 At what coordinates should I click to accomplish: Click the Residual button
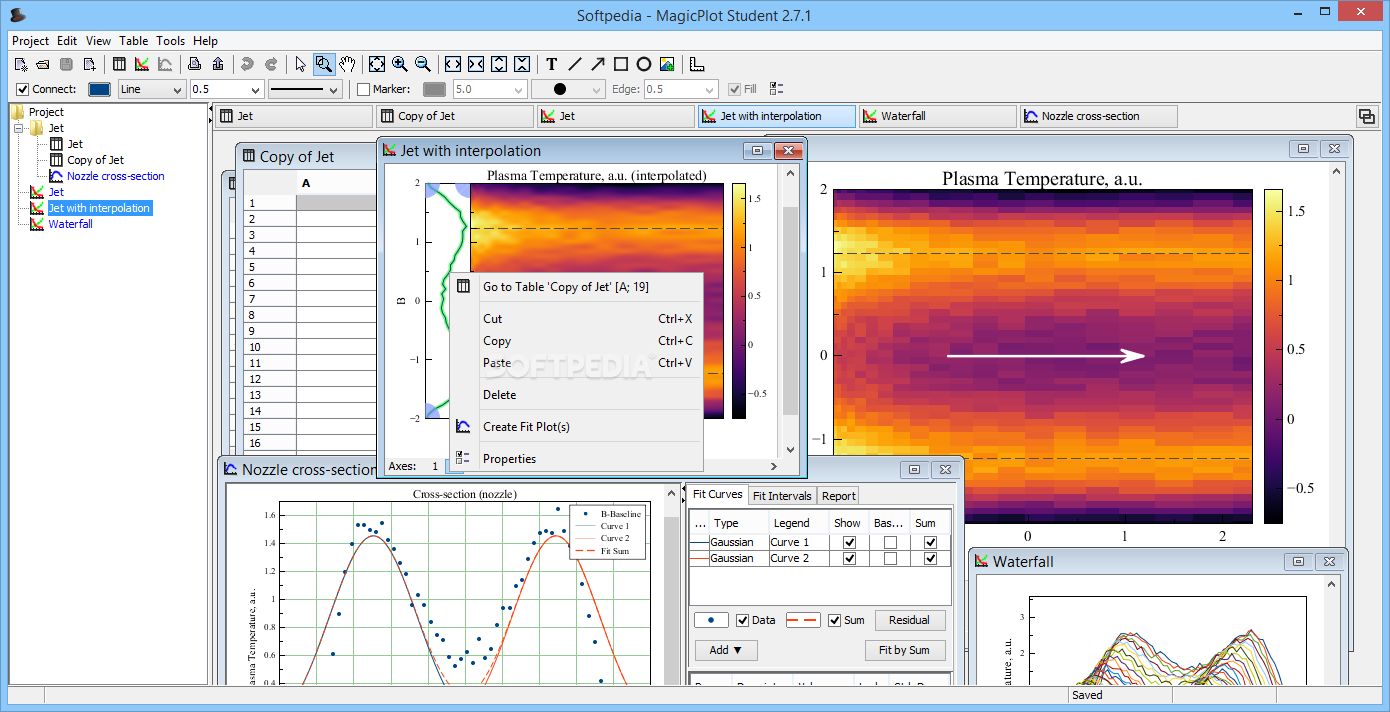[909, 620]
